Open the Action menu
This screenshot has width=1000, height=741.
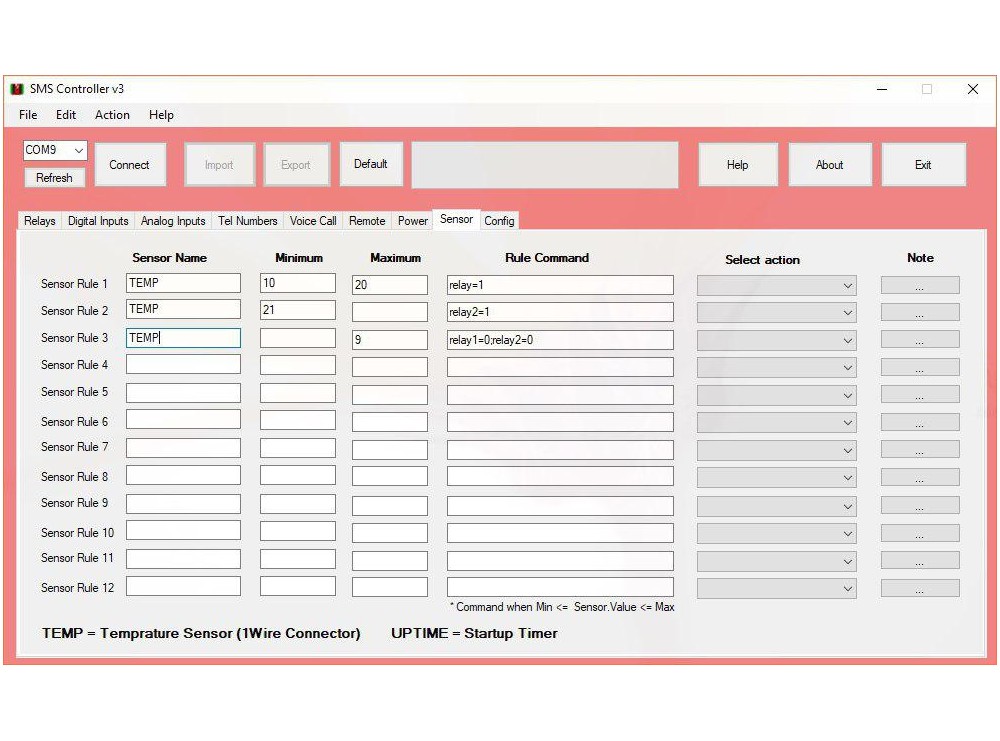coord(112,115)
